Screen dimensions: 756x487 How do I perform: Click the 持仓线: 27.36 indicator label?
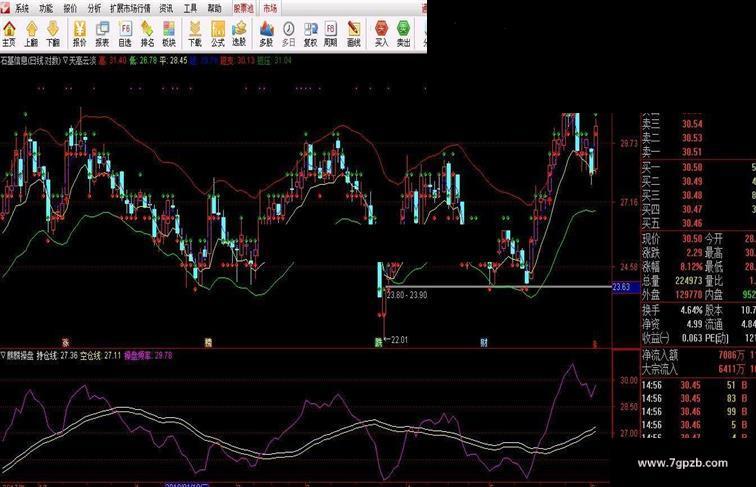(57, 356)
